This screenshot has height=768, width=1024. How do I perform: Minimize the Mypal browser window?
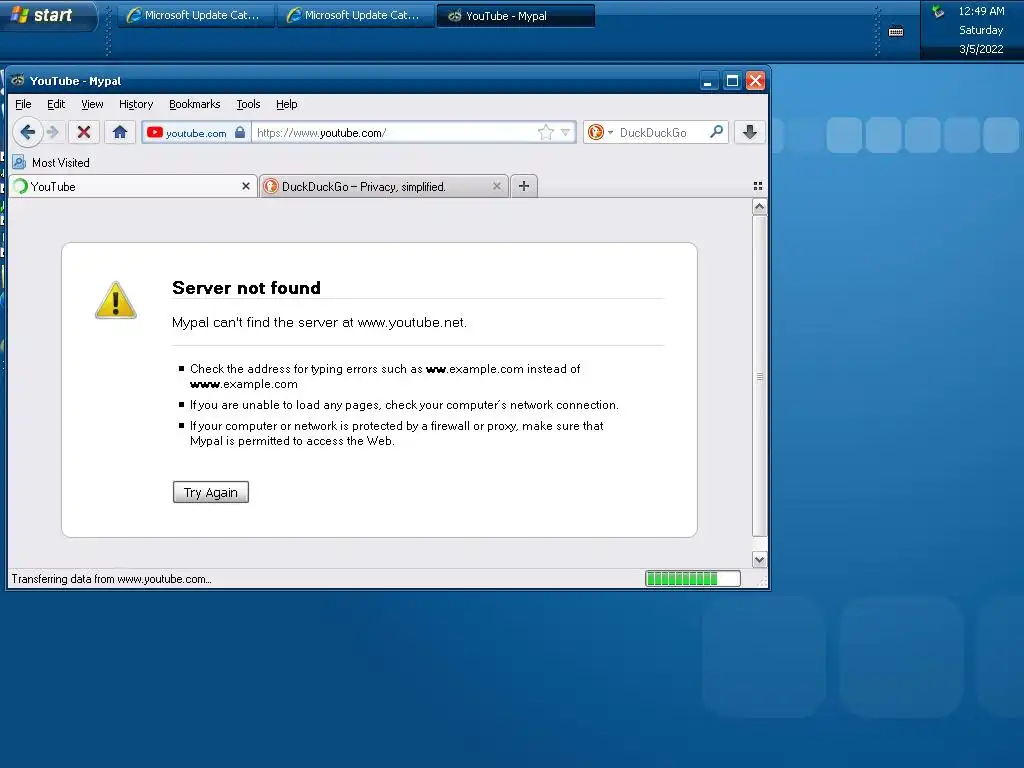tap(708, 81)
